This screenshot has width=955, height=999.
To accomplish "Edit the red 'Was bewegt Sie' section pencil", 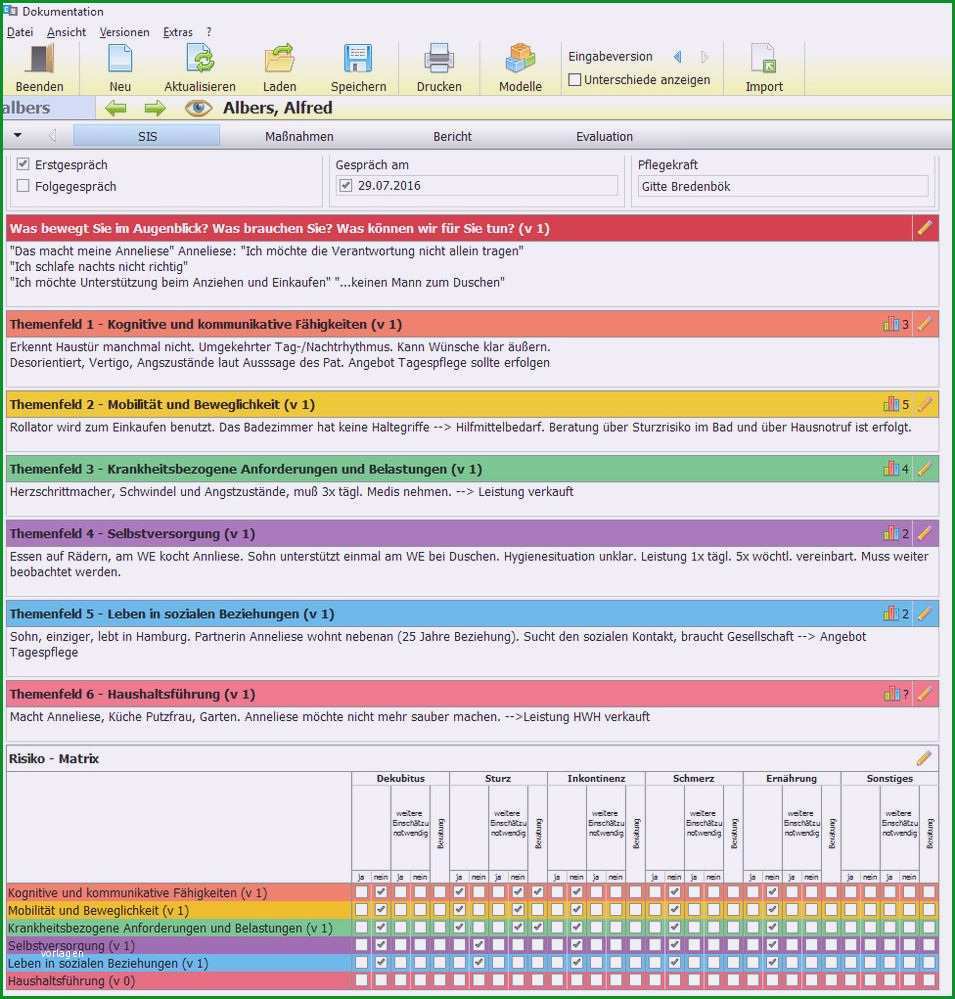I will pyautogui.click(x=924, y=228).
